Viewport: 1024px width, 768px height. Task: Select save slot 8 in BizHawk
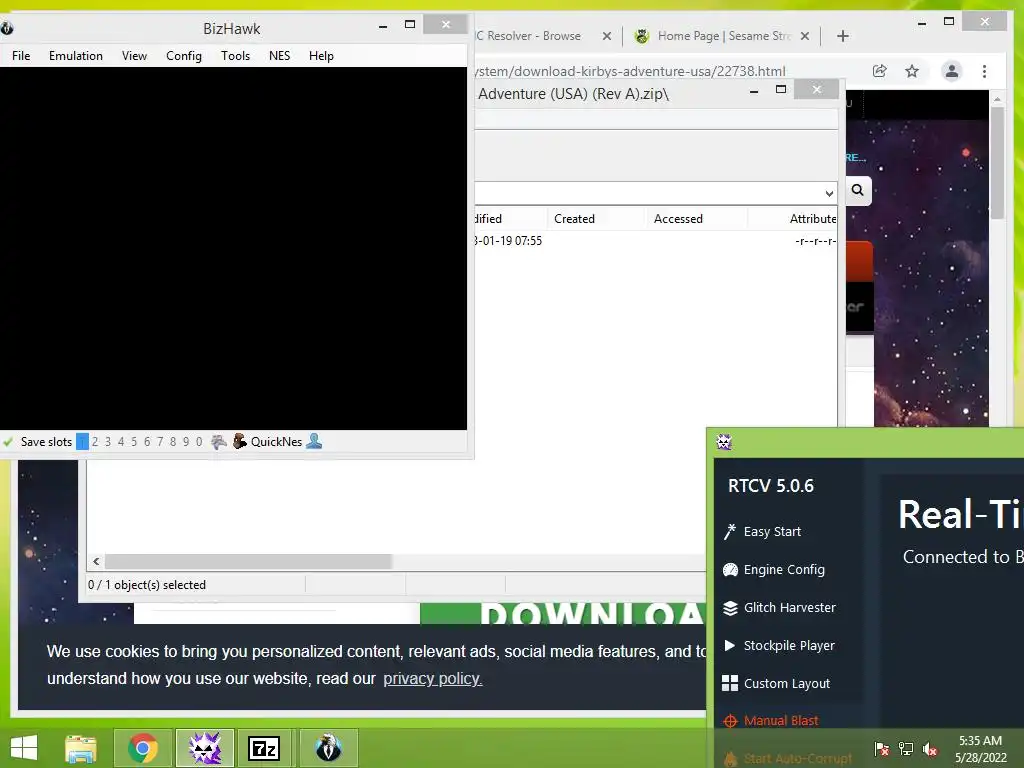pyautogui.click(x=173, y=442)
